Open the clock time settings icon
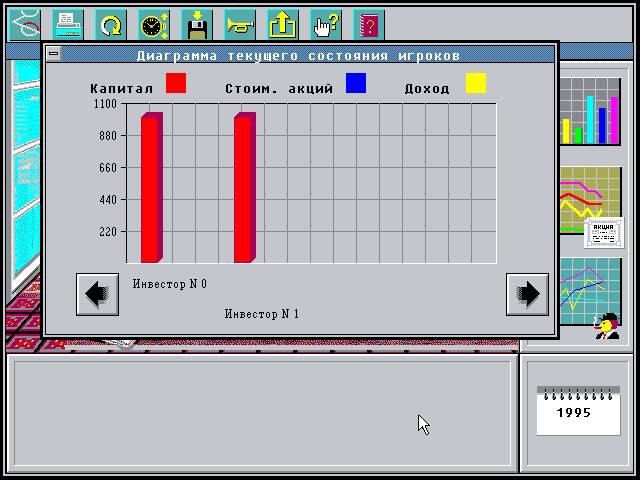 coord(154,25)
